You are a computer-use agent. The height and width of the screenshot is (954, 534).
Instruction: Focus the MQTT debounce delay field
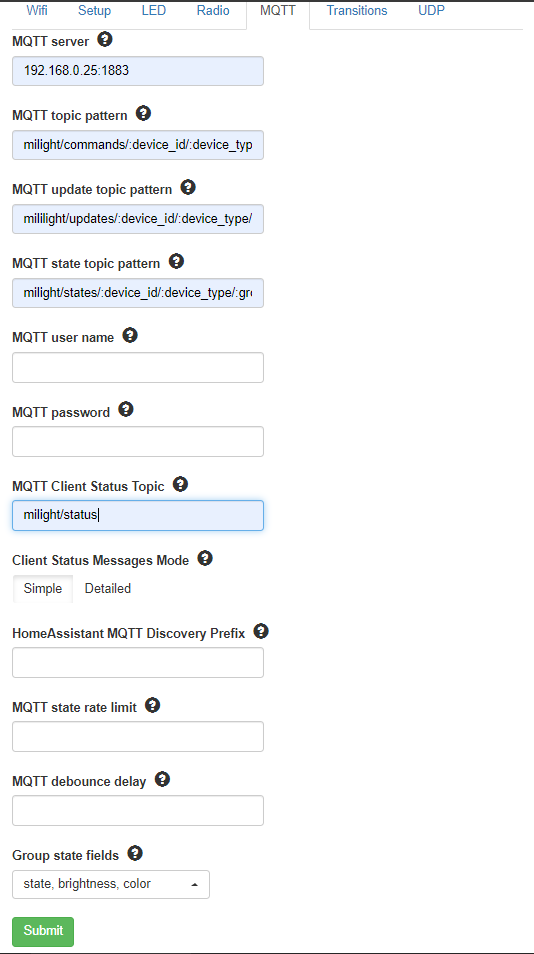tap(138, 810)
